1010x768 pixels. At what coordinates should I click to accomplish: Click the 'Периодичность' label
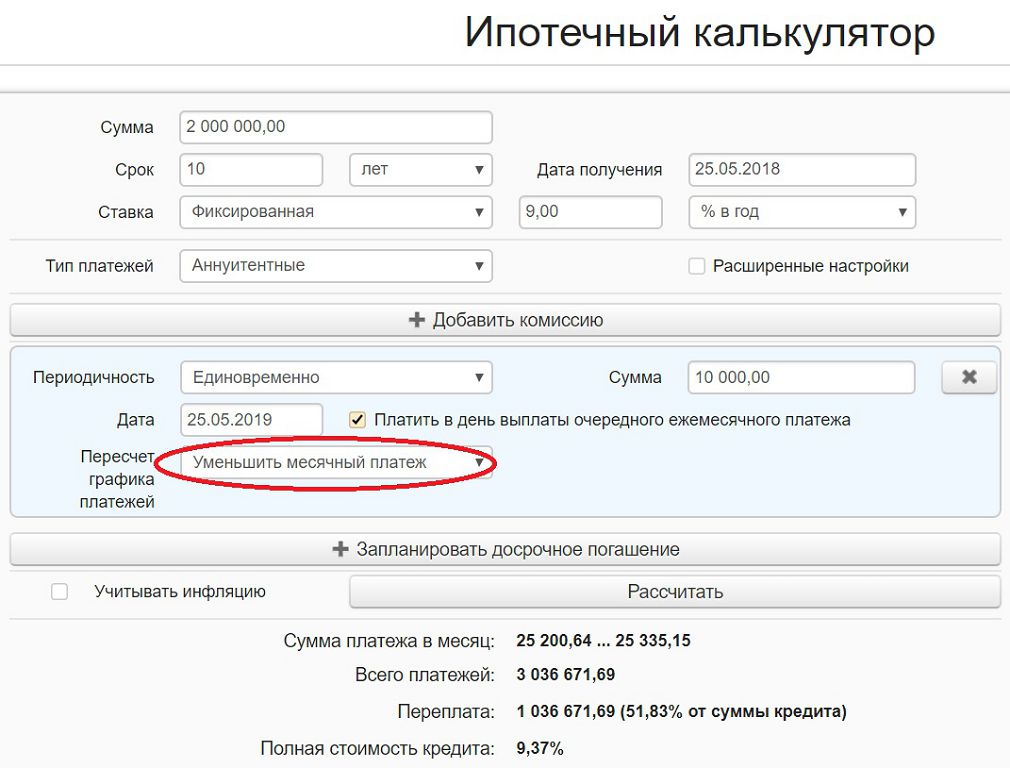click(93, 378)
